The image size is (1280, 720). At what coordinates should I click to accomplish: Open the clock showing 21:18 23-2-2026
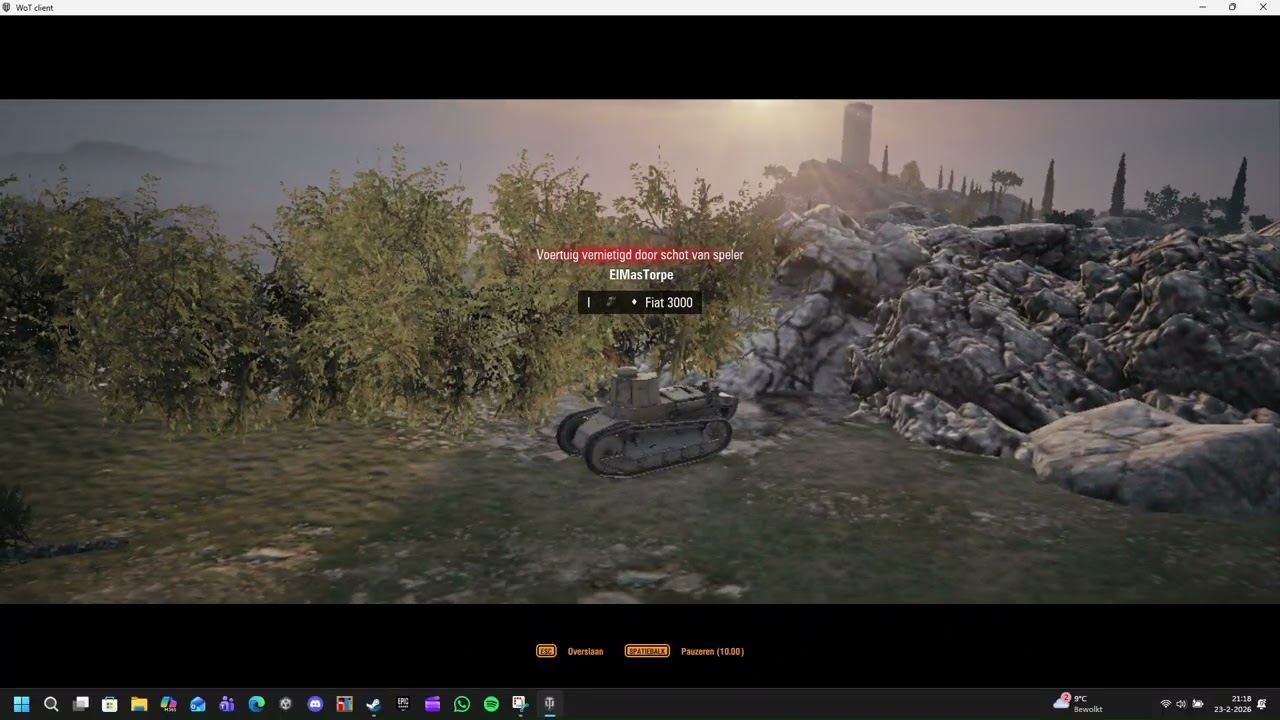click(x=1234, y=704)
